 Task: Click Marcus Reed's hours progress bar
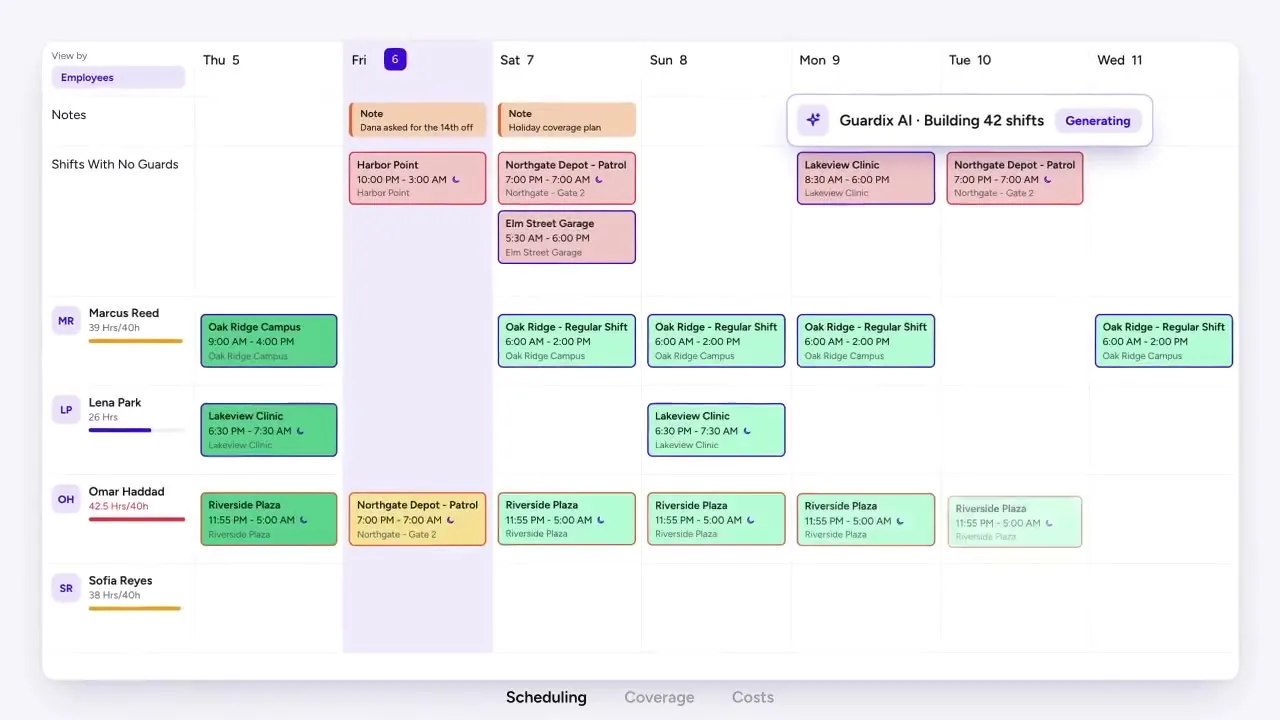coord(136,341)
